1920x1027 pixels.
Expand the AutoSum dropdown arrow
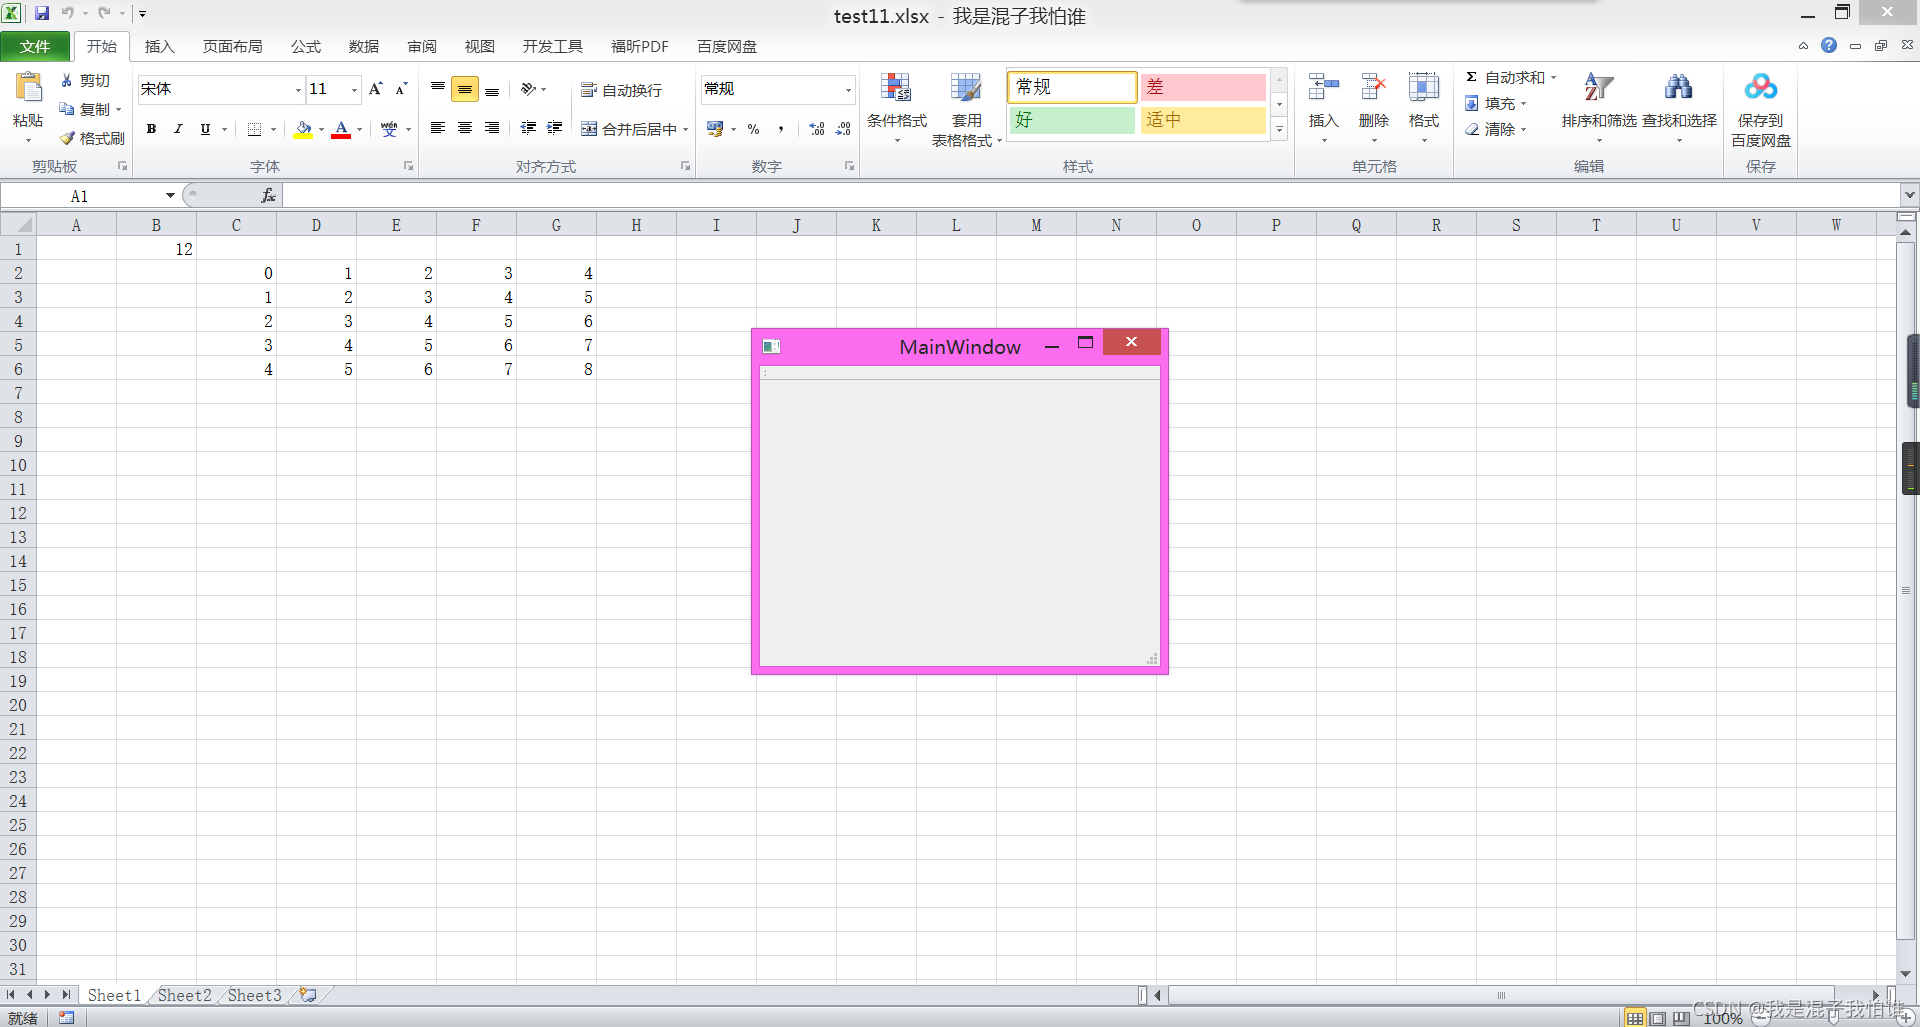point(1553,77)
